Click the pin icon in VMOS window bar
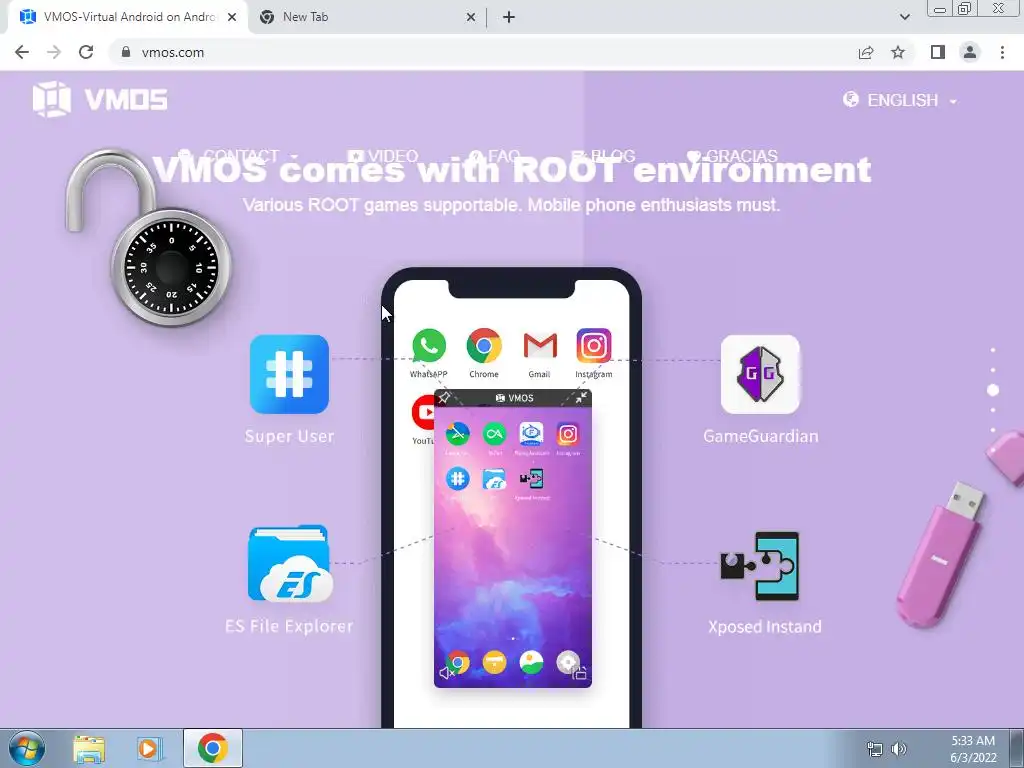Viewport: 1024px width, 768px height. tap(444, 398)
